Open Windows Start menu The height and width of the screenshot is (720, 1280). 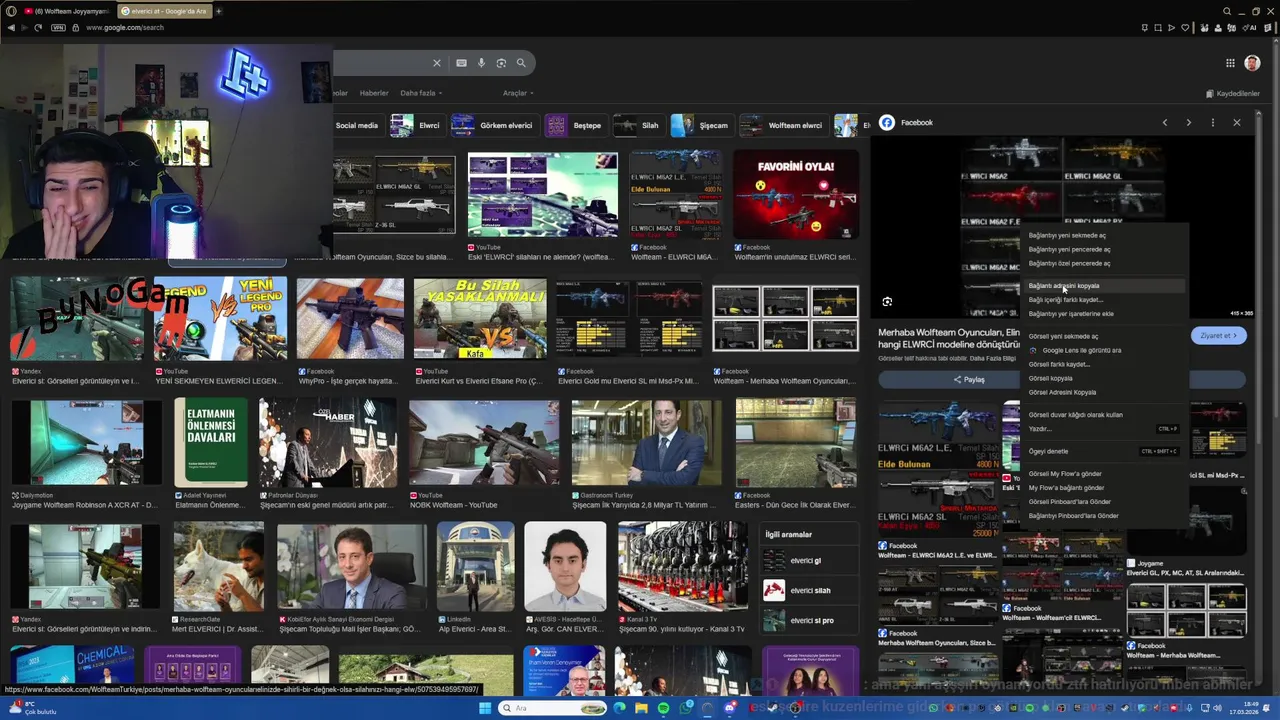[x=485, y=708]
